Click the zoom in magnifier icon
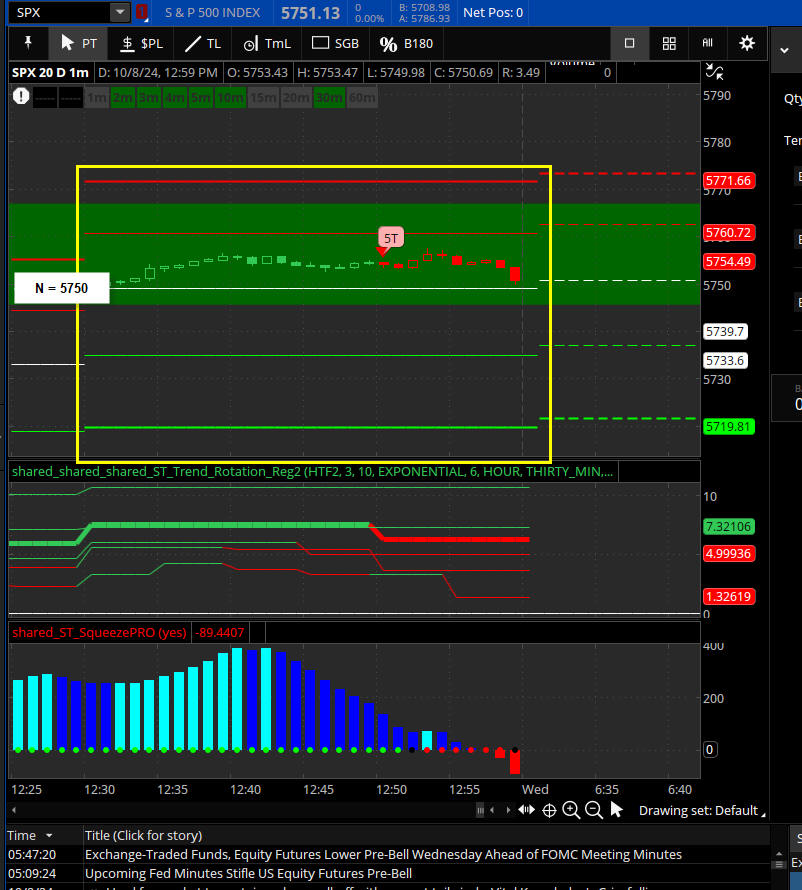 [571, 810]
